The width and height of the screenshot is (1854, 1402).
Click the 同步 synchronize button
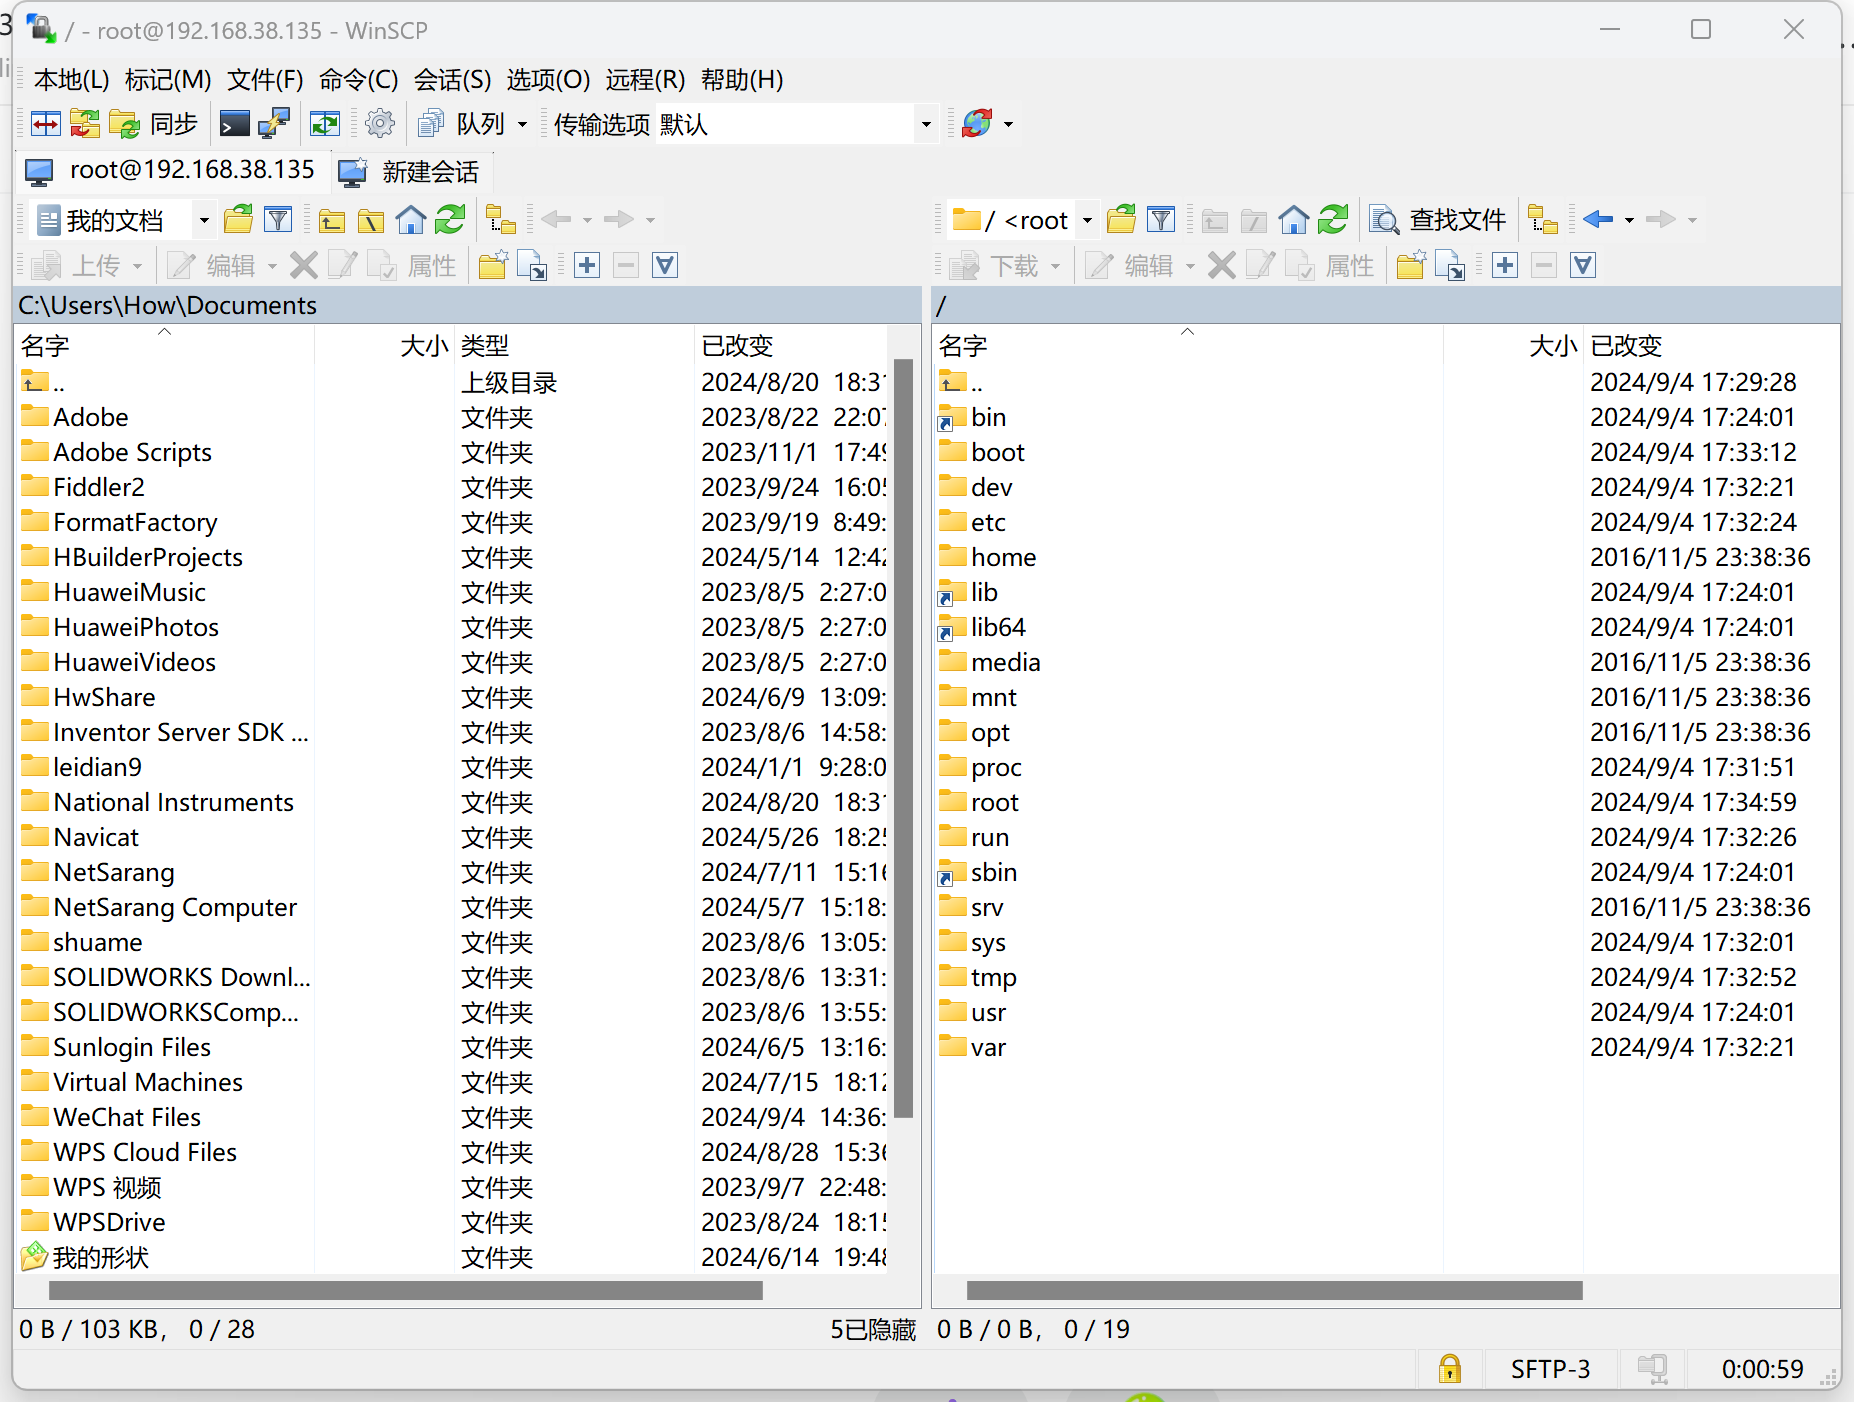coord(154,124)
